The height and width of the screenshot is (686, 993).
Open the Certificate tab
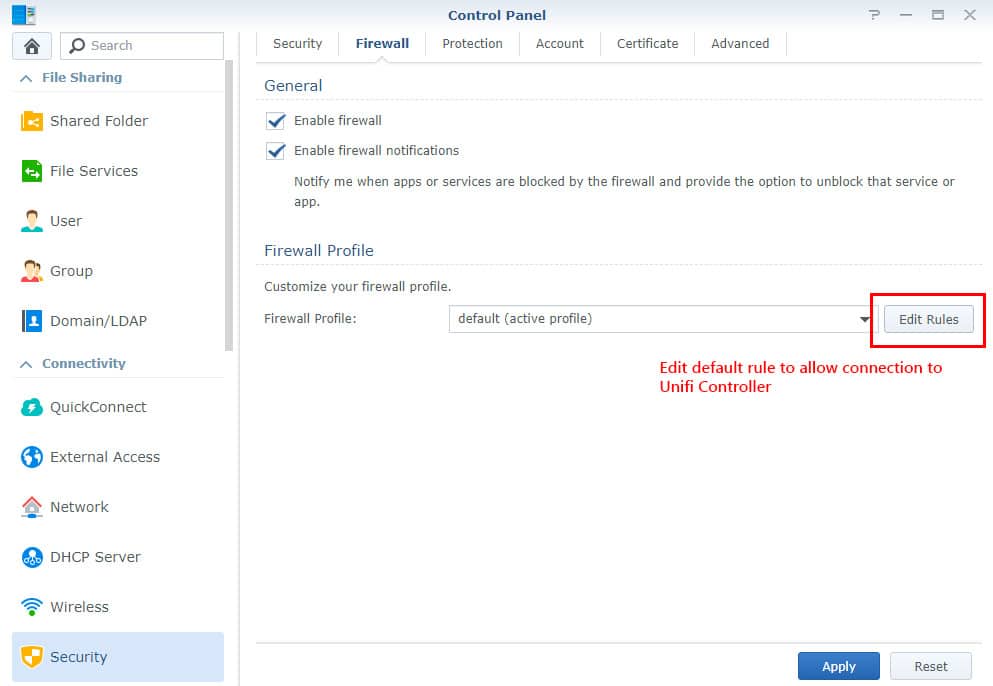coord(647,44)
